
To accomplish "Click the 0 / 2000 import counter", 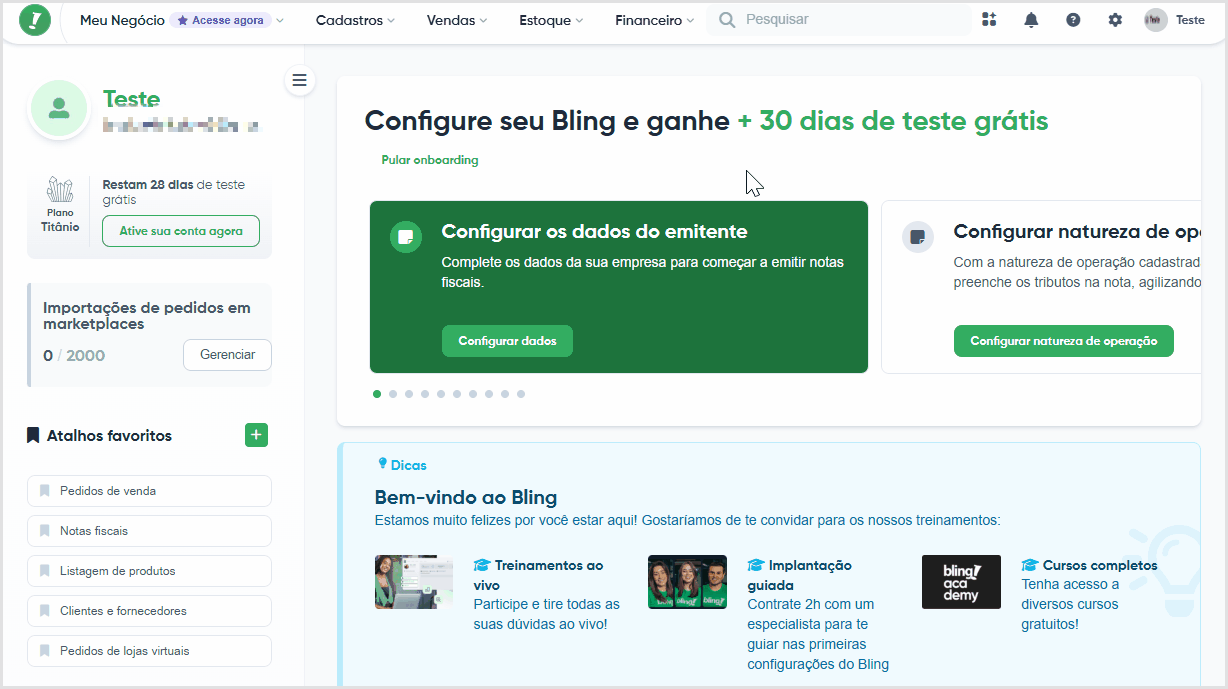I will click(74, 356).
